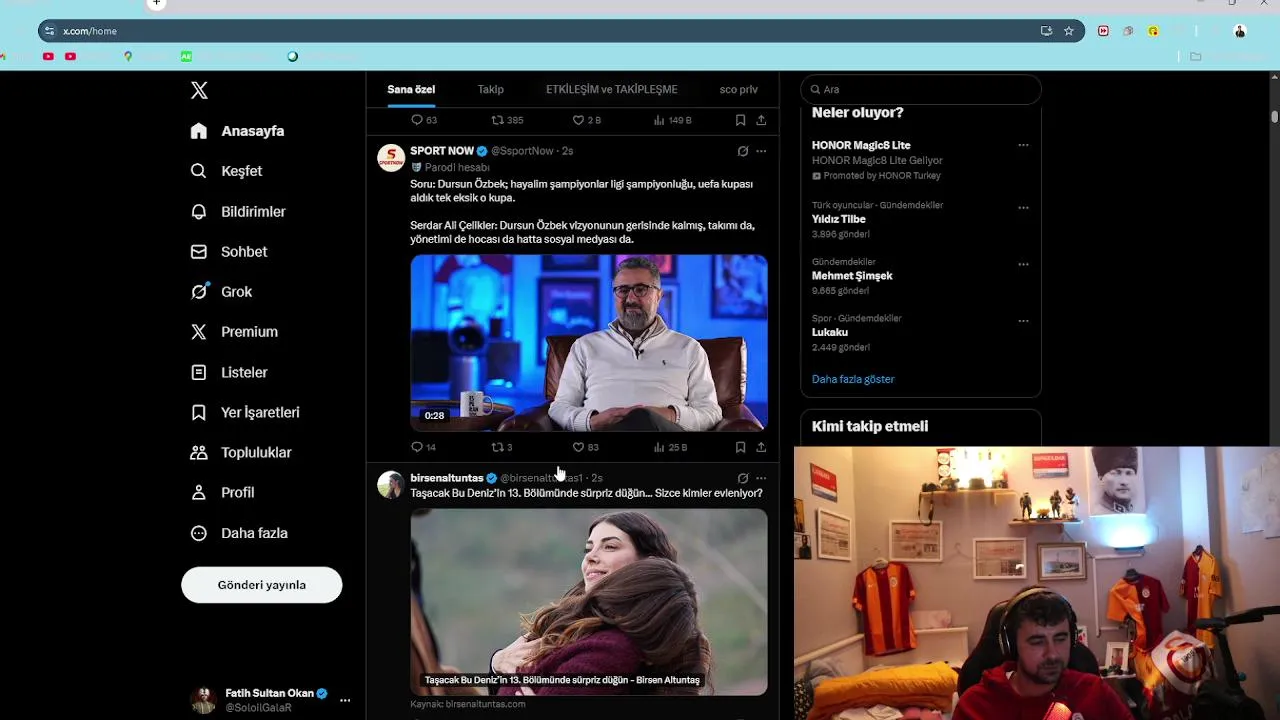Open more options on SPORT NOW post

[x=761, y=151]
